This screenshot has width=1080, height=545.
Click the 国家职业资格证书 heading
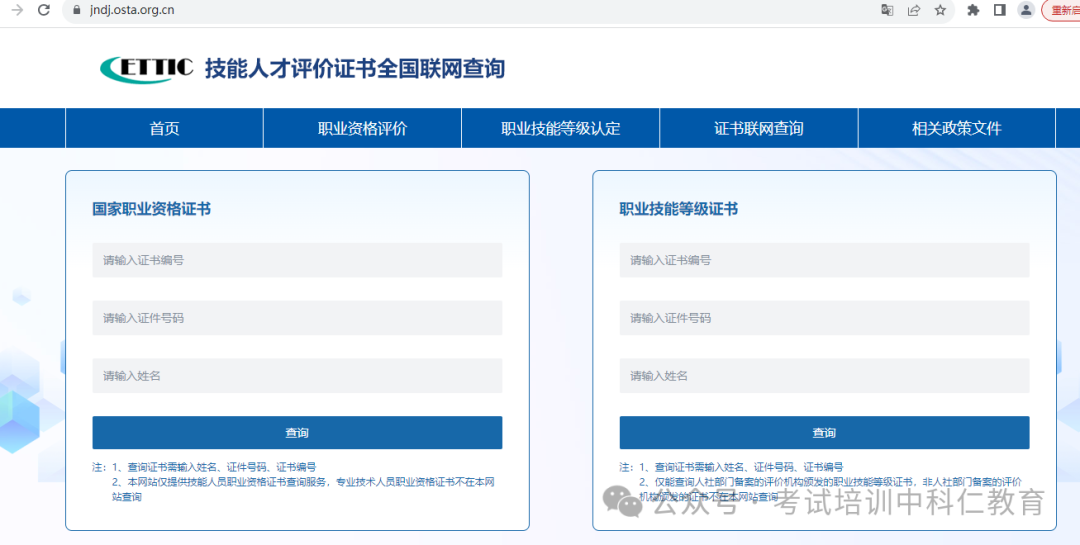click(x=152, y=209)
